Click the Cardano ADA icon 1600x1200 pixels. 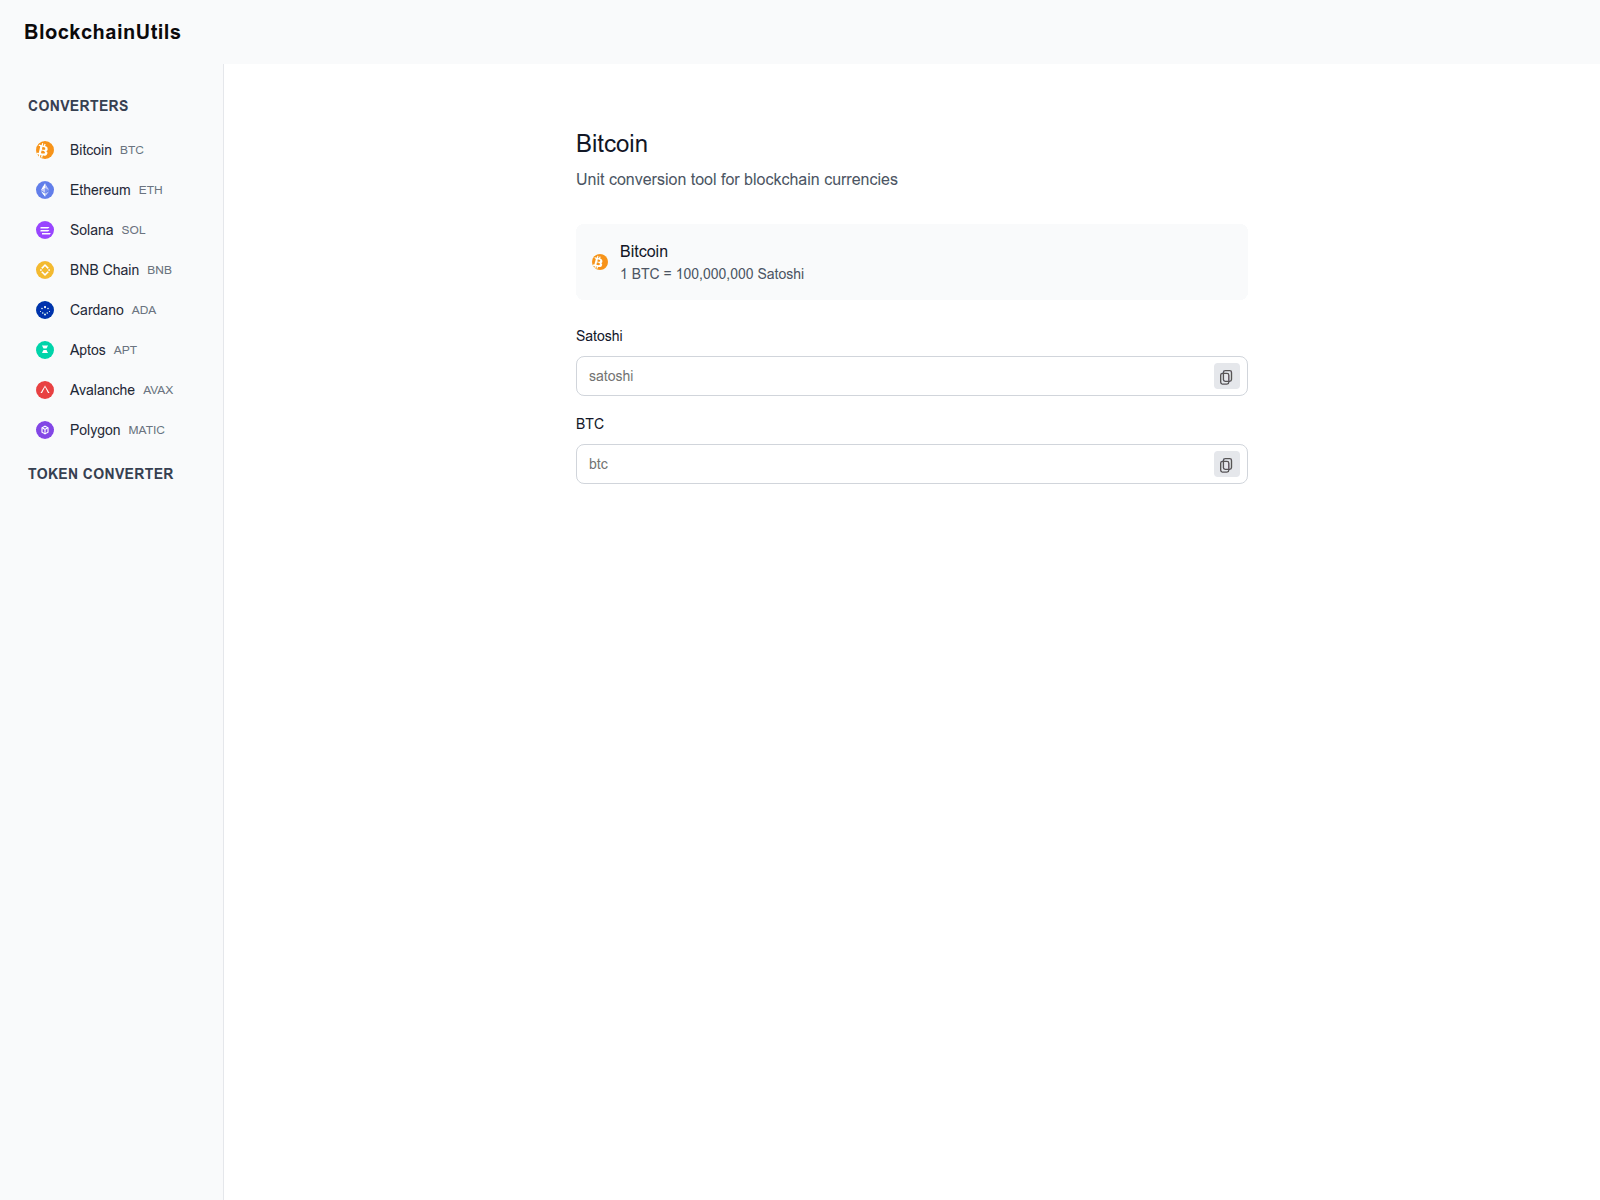click(x=44, y=309)
